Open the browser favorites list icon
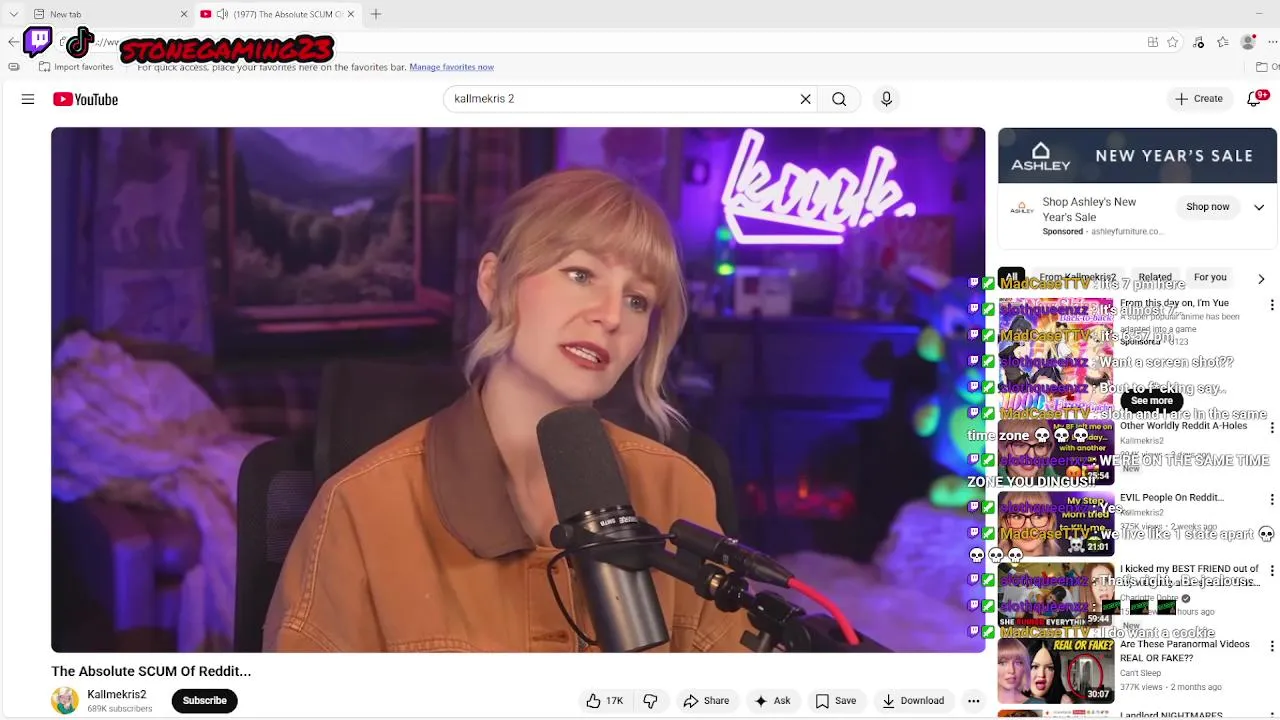The height and width of the screenshot is (720, 1280). 1222,42
